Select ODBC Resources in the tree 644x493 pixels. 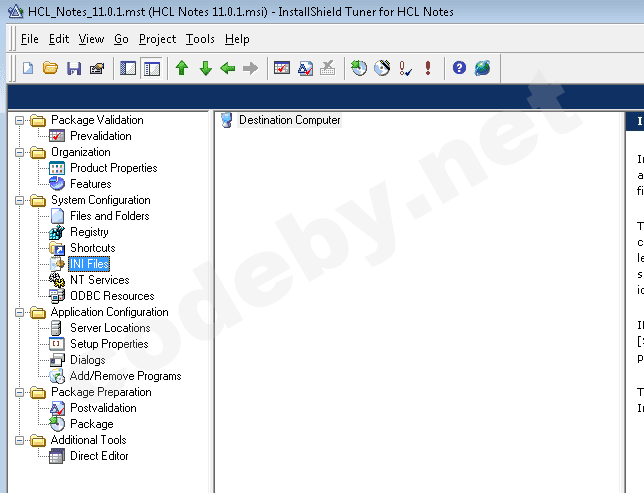tap(112, 296)
